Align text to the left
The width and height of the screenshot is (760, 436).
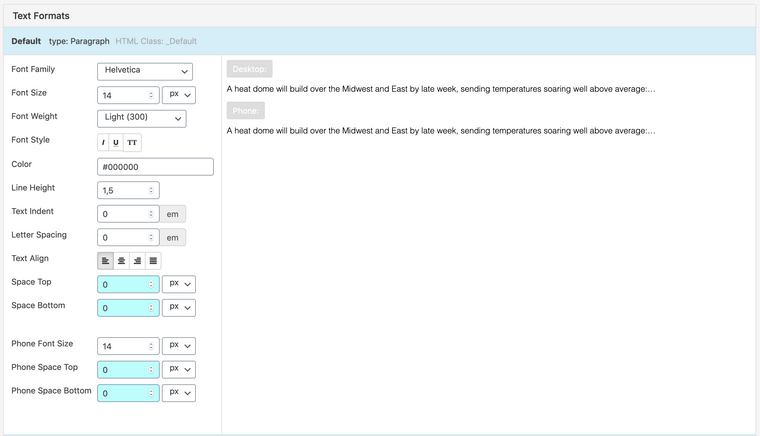[x=105, y=261]
